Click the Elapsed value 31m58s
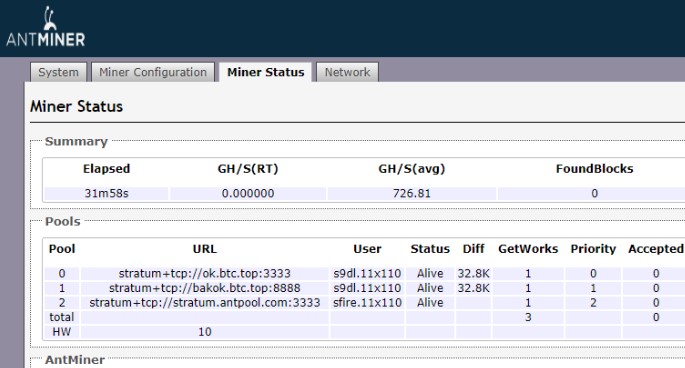This screenshot has width=685, height=368. click(107, 193)
